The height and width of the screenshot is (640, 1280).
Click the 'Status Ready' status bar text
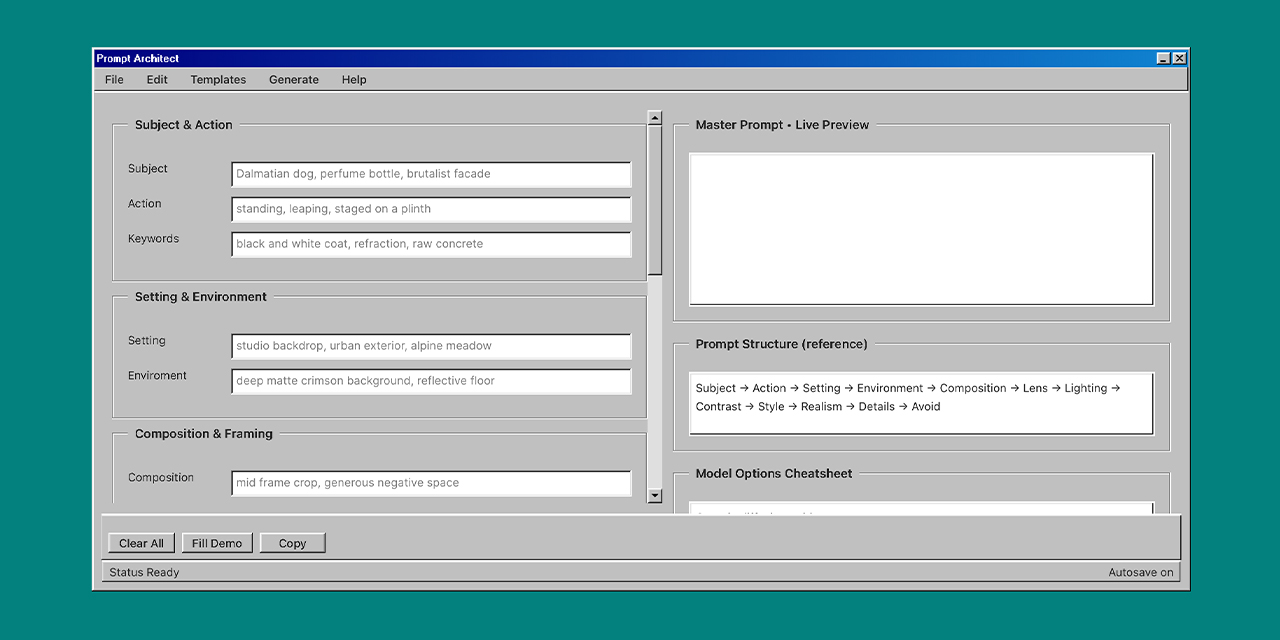(144, 573)
